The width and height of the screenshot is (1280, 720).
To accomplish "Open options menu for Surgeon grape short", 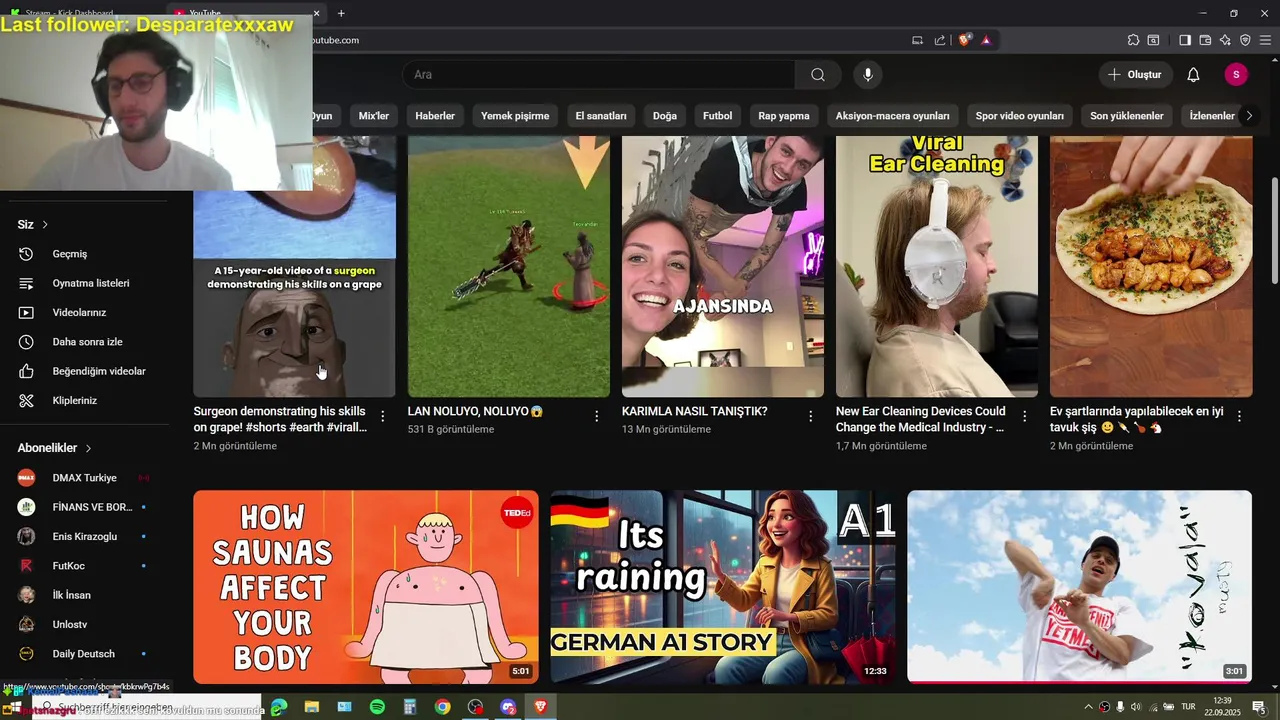I will pyautogui.click(x=382, y=416).
